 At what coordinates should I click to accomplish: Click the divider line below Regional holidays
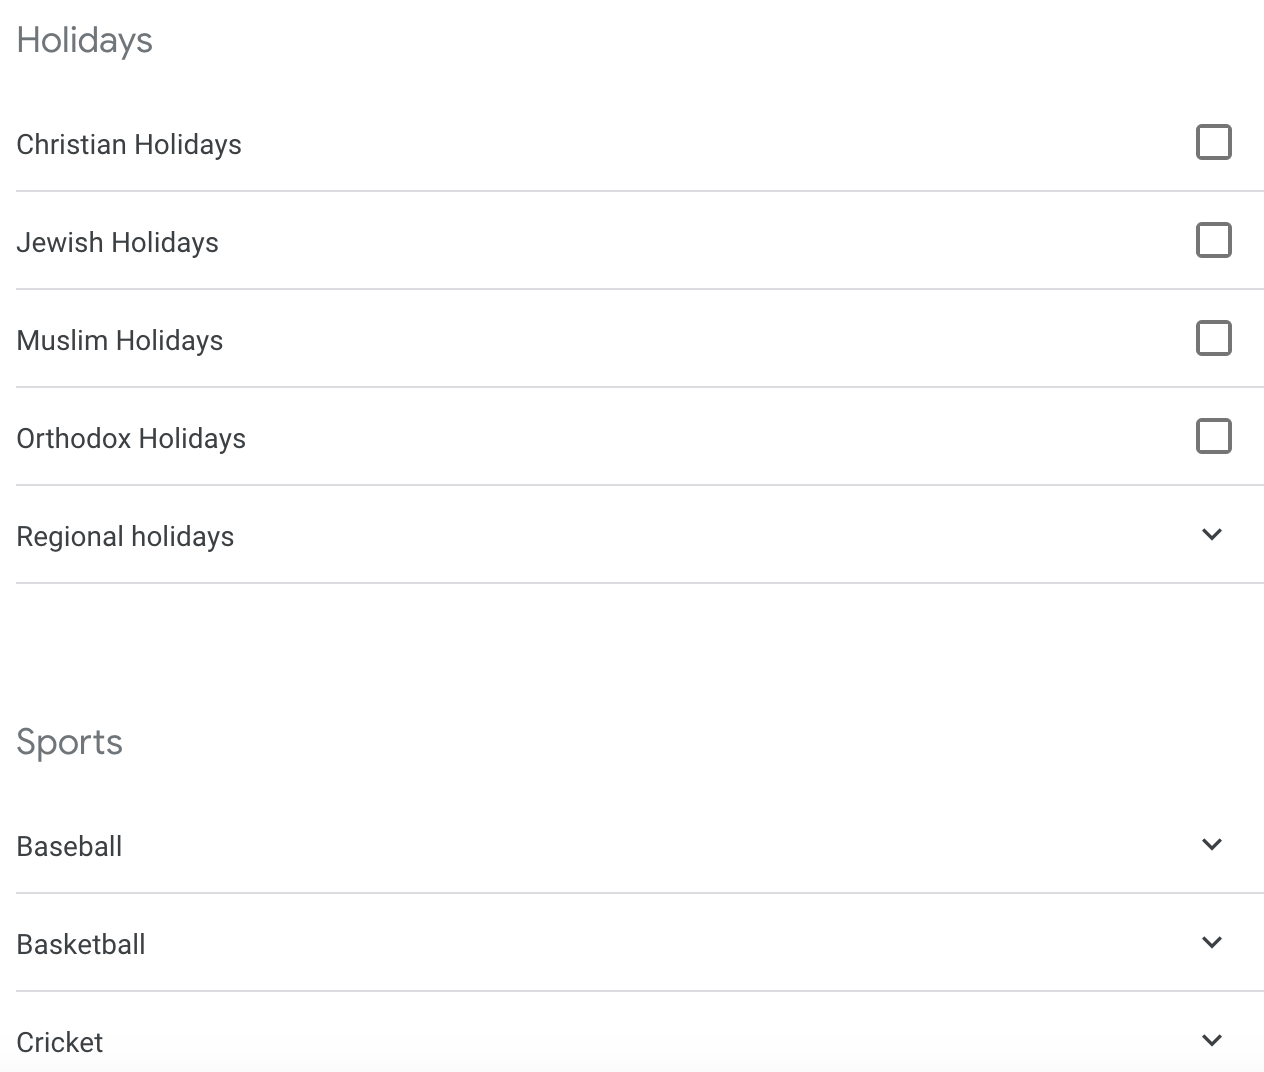pyautogui.click(x=640, y=583)
